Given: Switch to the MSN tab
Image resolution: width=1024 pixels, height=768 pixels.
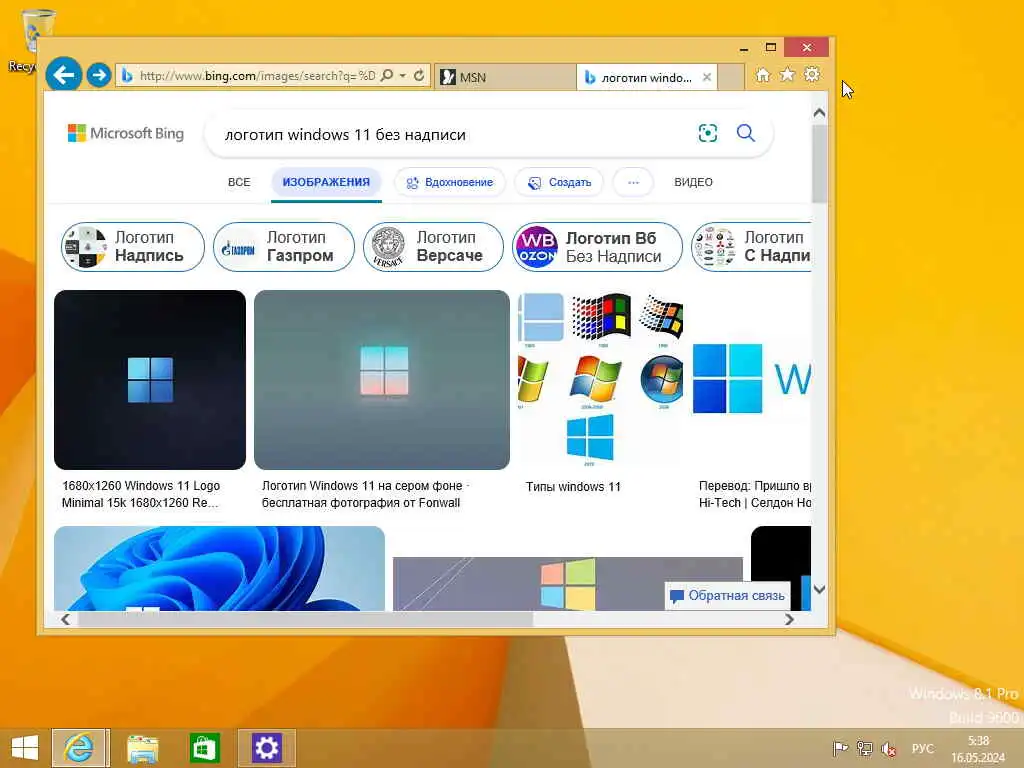Looking at the screenshot, I should pyautogui.click(x=505, y=77).
